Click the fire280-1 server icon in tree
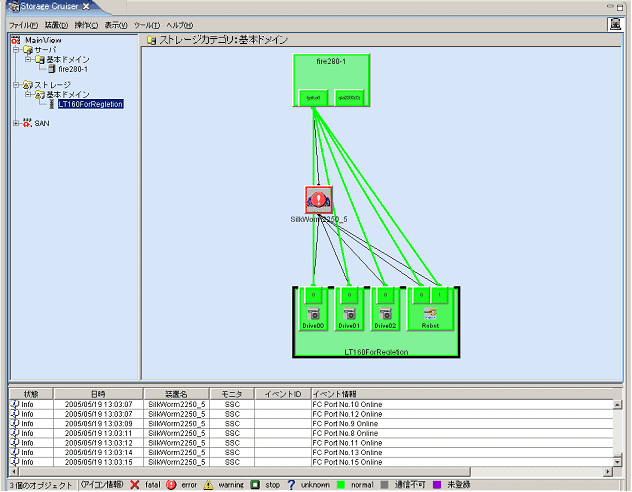 [51, 69]
